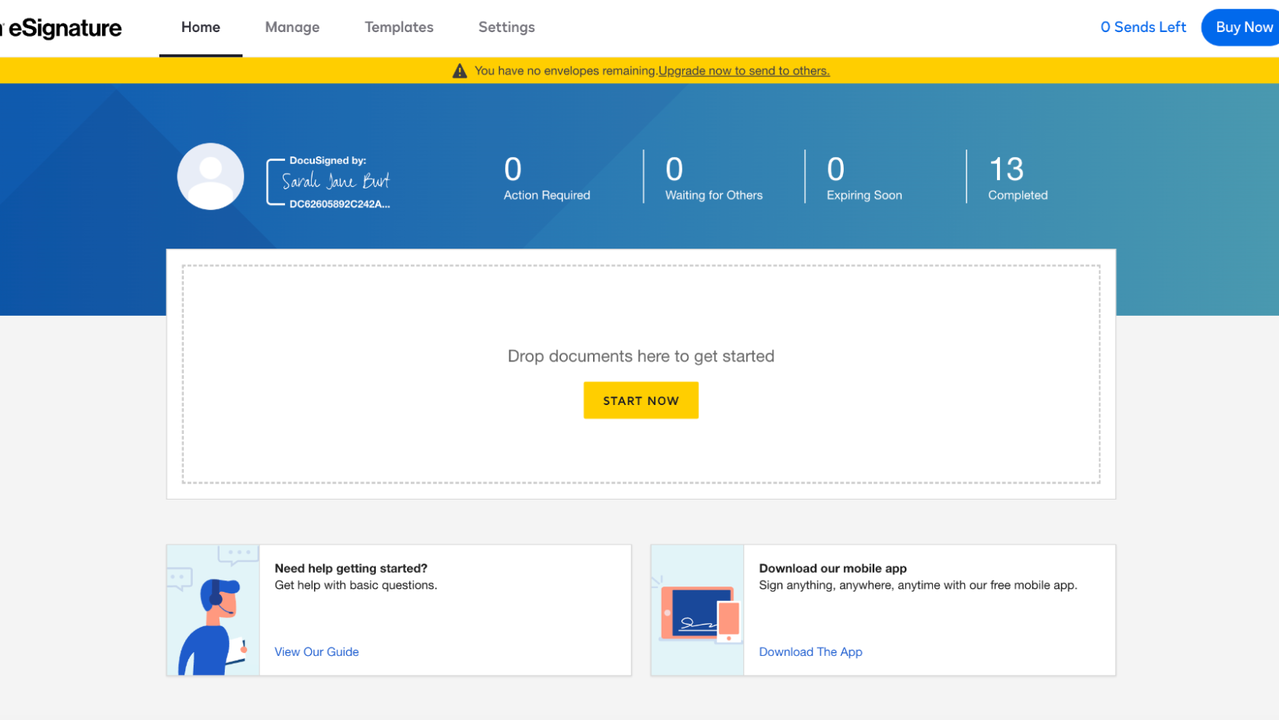Click the DocuSigned by signature block
This screenshot has height=720, width=1279.
330,182
